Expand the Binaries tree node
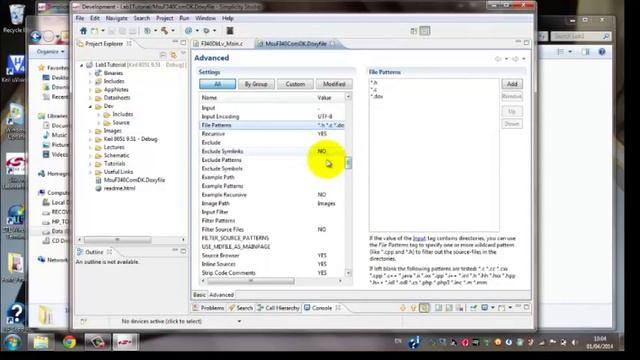 coord(90,73)
